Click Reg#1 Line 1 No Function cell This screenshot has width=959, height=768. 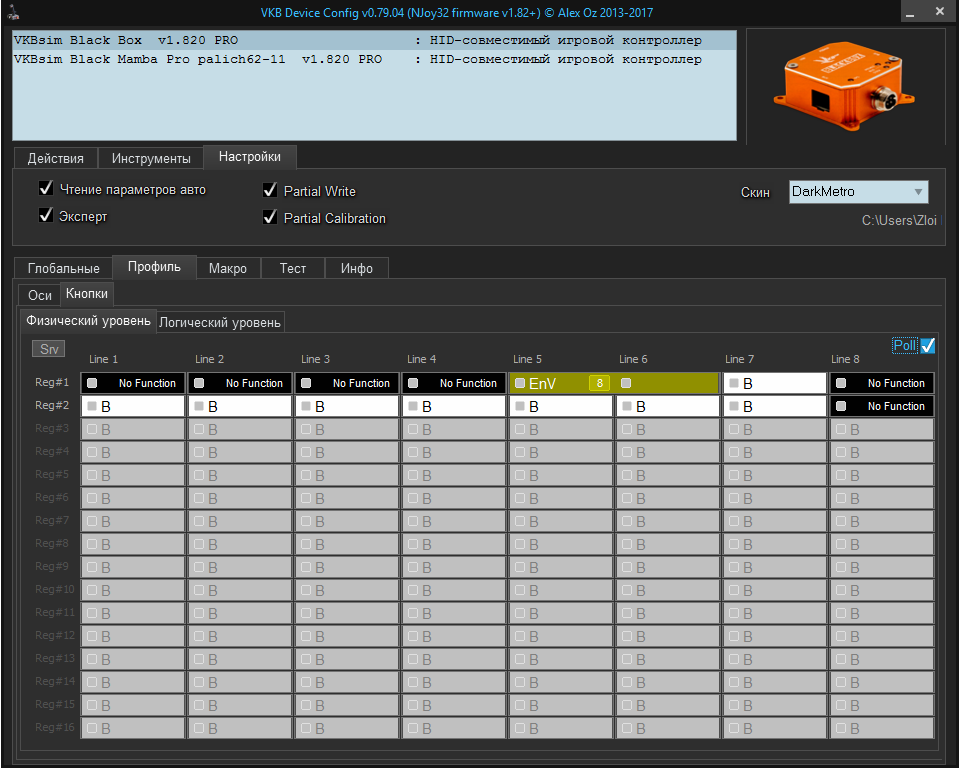(133, 383)
